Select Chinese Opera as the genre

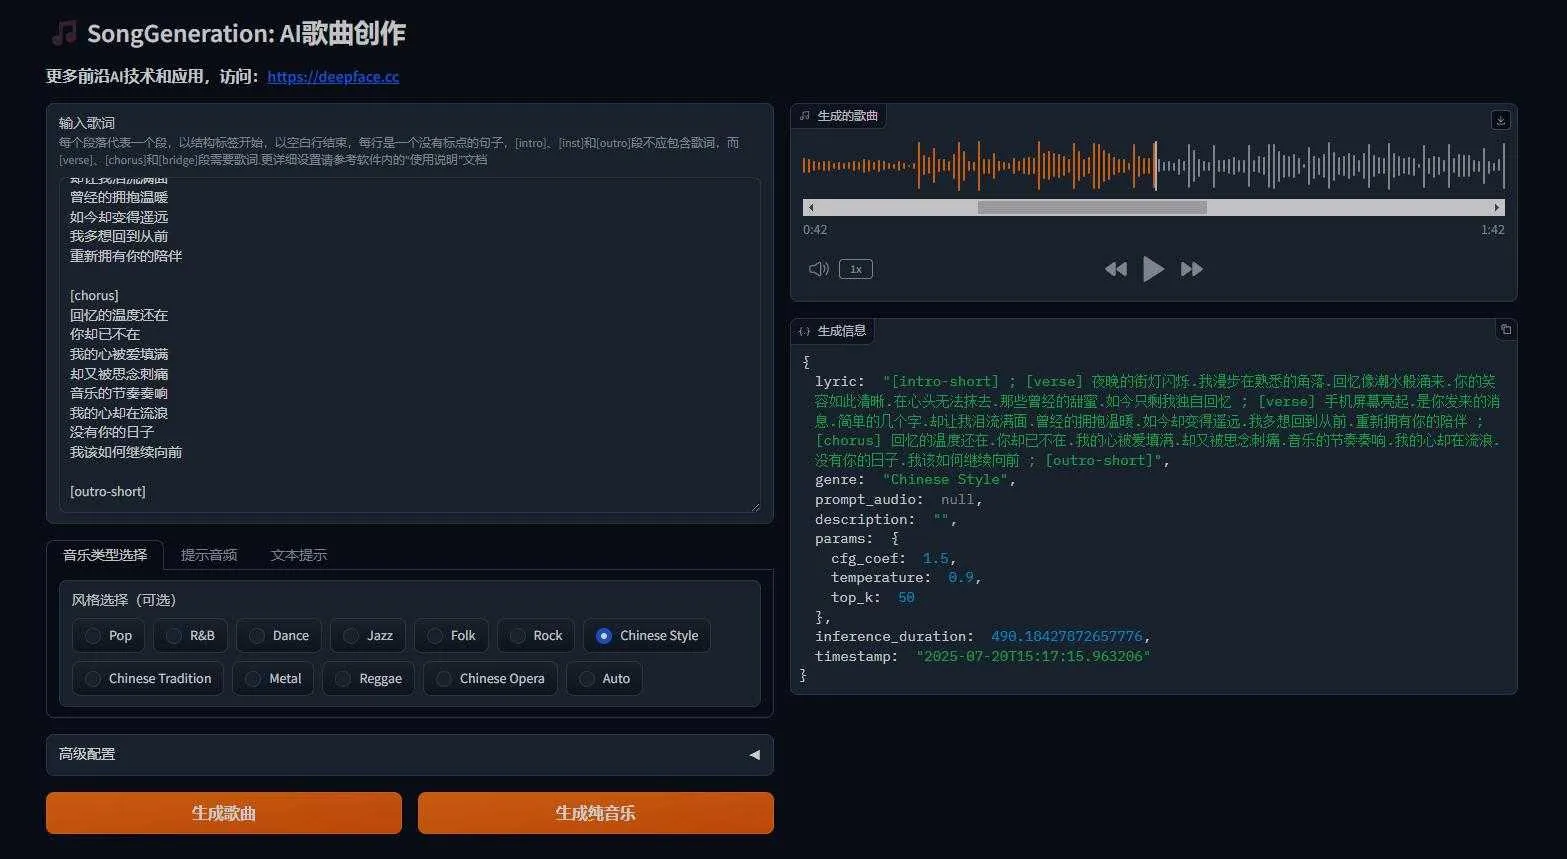point(444,679)
